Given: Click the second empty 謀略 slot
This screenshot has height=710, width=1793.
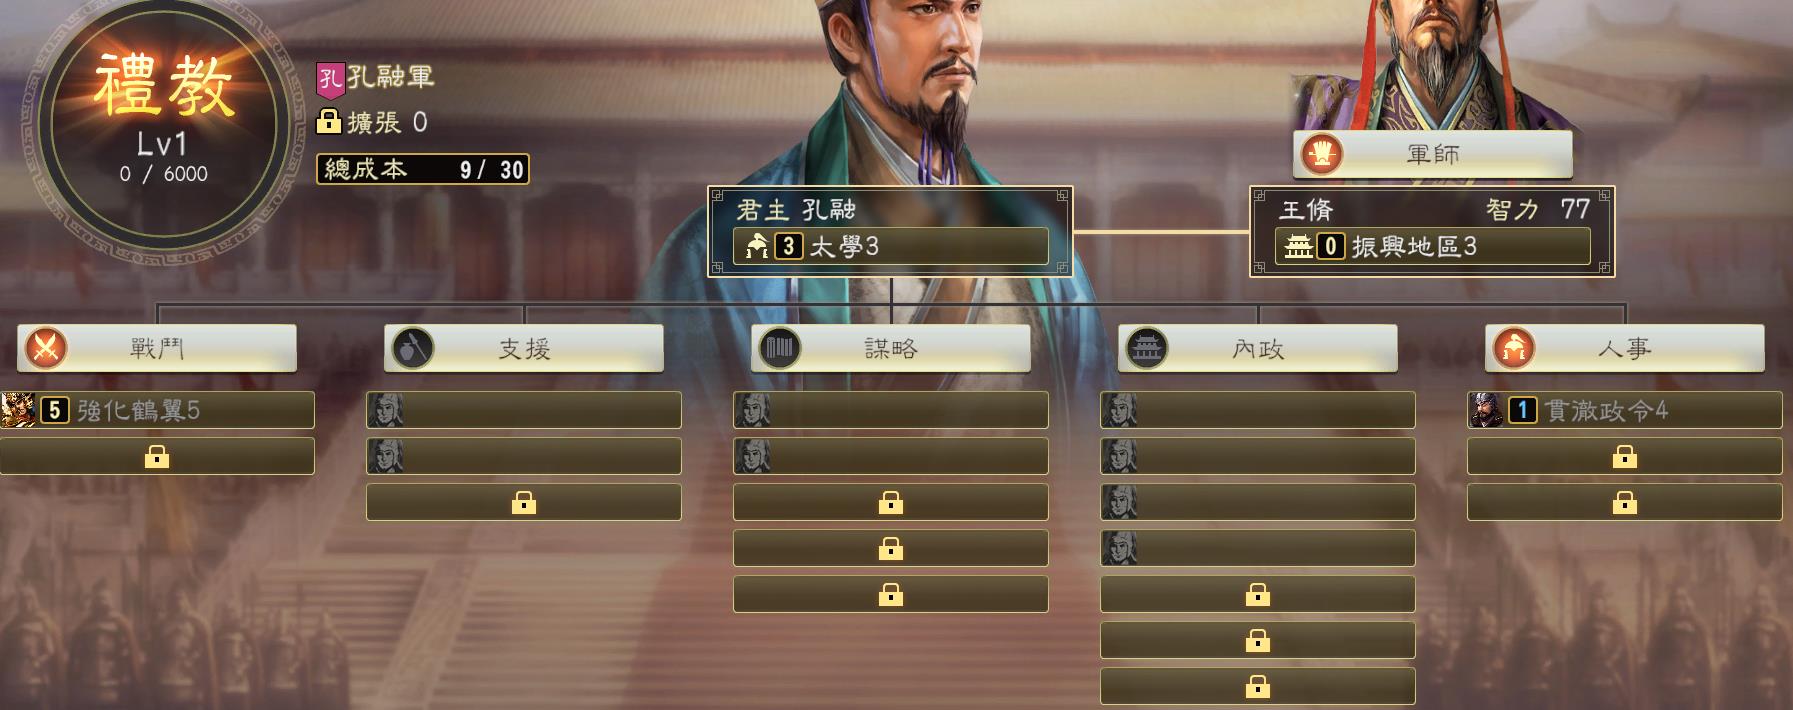Looking at the screenshot, I should (891, 456).
